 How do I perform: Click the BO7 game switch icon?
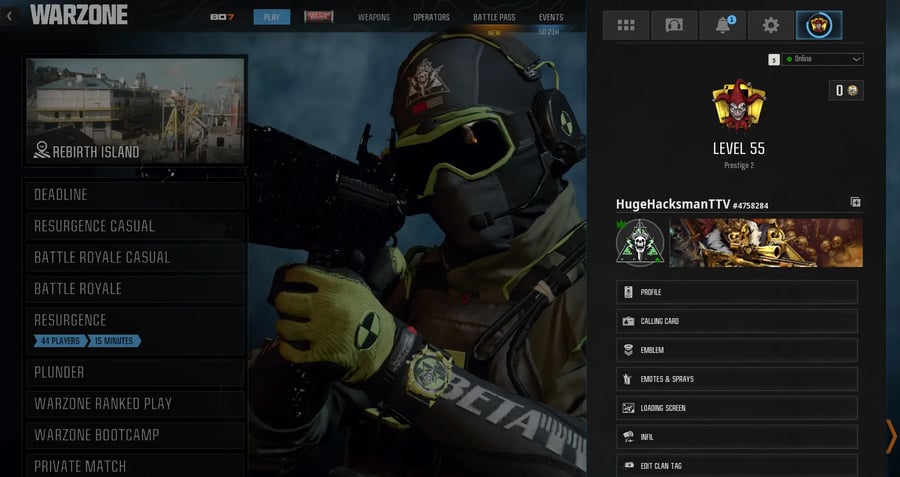pos(221,17)
